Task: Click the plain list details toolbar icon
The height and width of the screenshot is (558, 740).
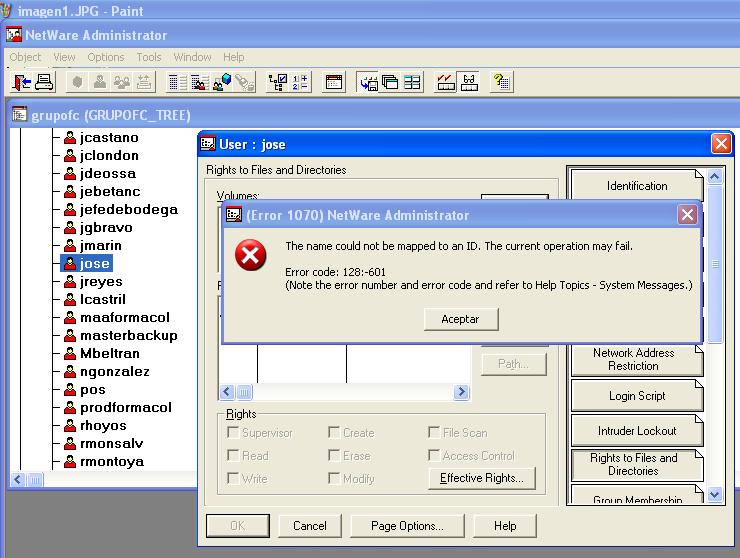Action: [178, 82]
